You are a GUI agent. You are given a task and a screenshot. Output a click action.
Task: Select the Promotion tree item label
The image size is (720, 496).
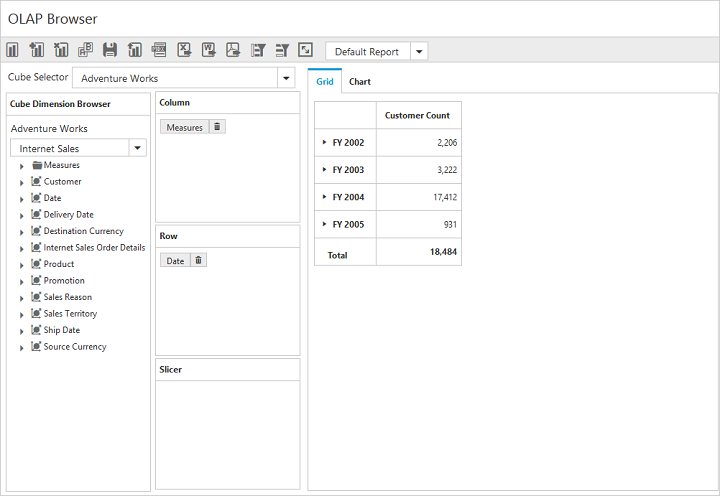pos(64,281)
